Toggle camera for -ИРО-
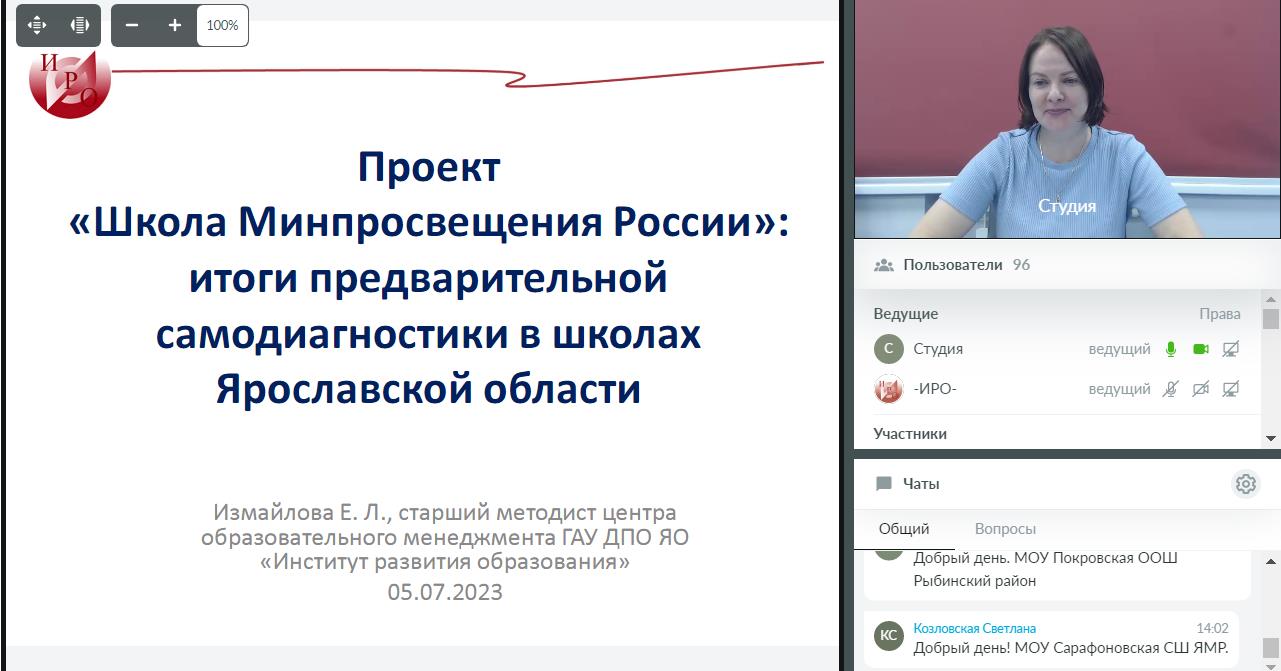 point(1201,389)
